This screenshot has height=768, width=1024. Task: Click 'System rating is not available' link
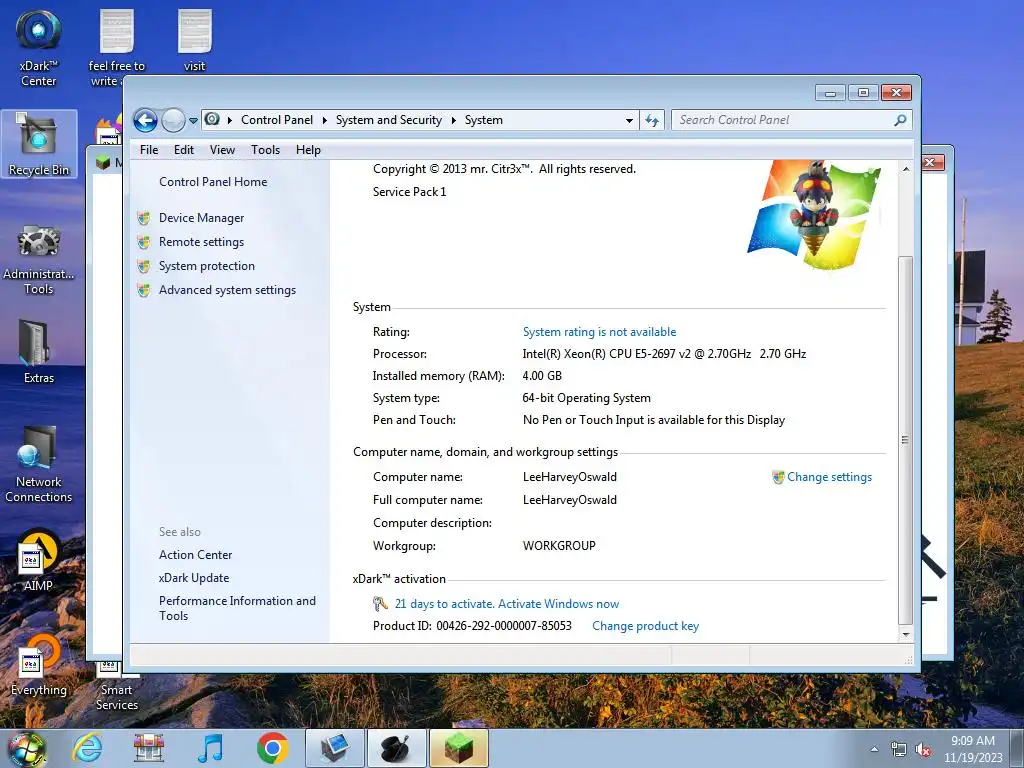[599, 332]
